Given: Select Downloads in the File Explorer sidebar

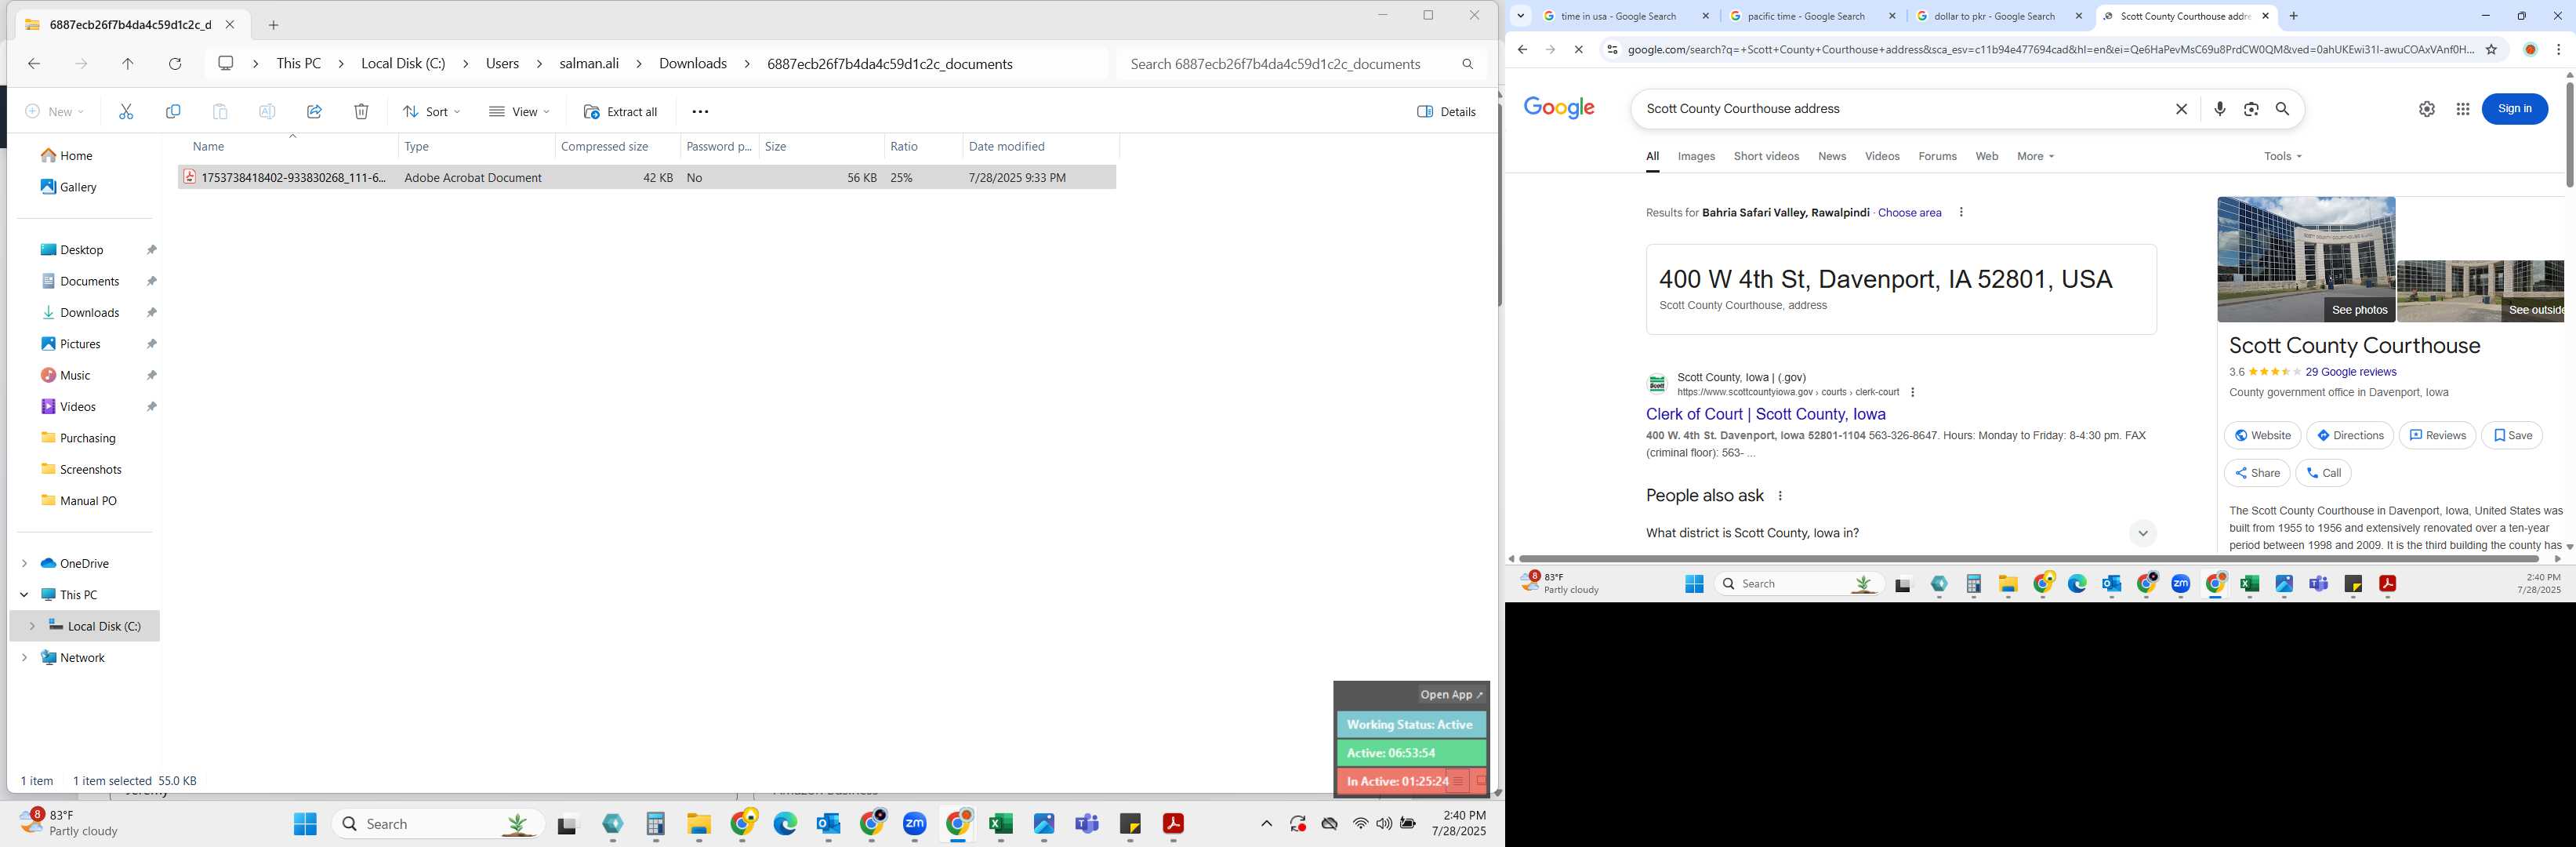Looking at the screenshot, I should click(x=89, y=313).
